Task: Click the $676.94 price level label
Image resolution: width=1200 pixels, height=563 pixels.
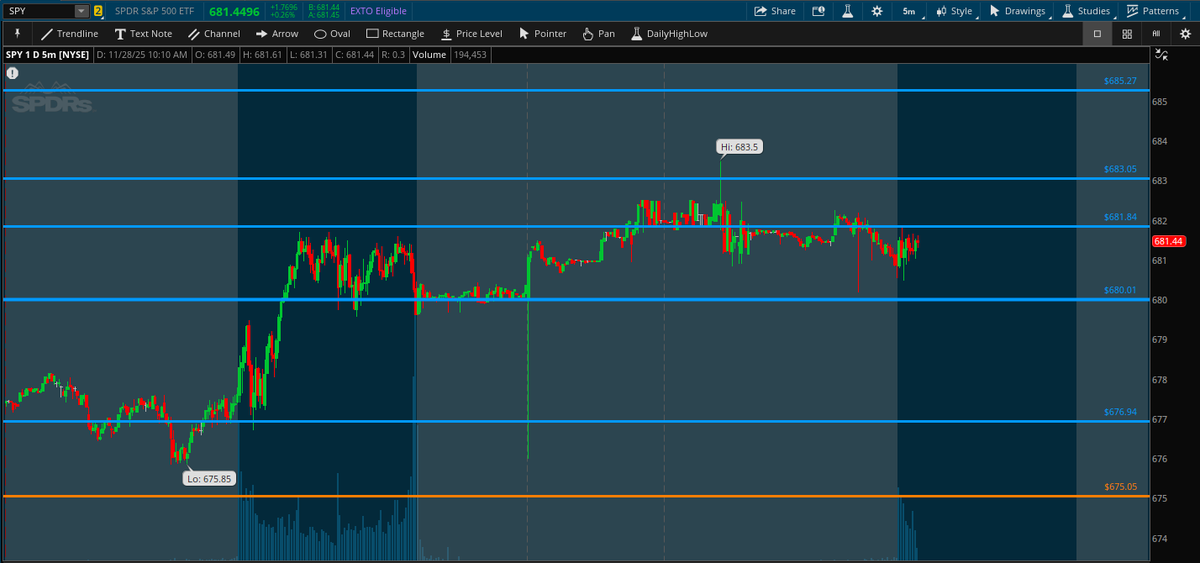Action: click(x=1120, y=411)
